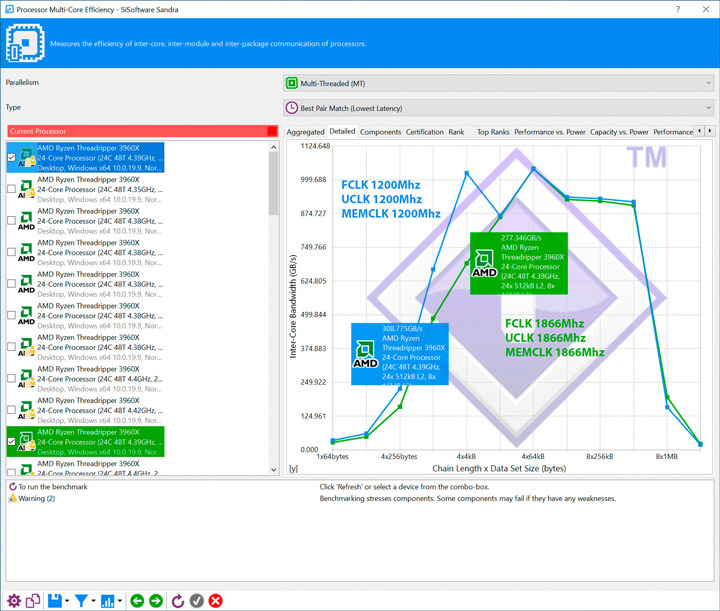Image resolution: width=720 pixels, height=611 pixels.
Task: Click the blue bar chart icon
Action: pos(107,600)
